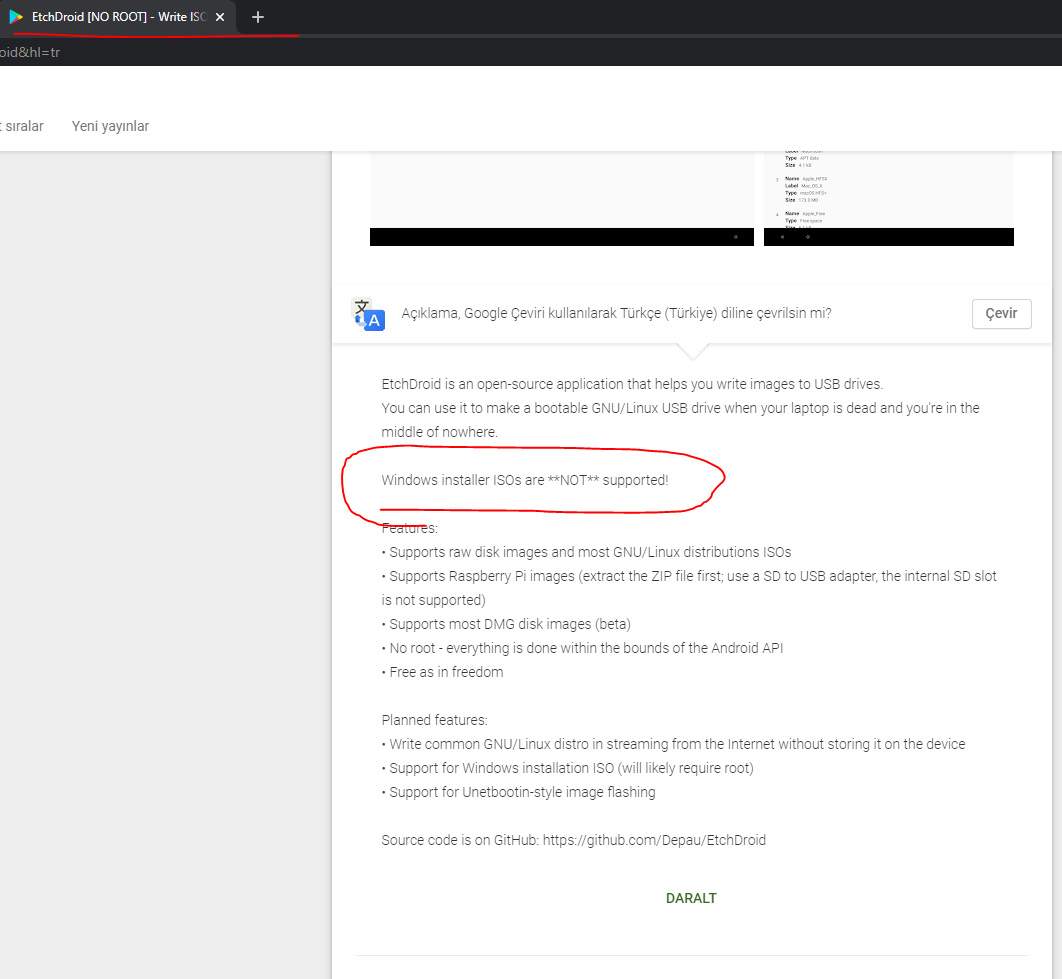Image resolution: width=1062 pixels, height=979 pixels.
Task: Click the 'Planned features:' heading
Action: click(x=434, y=720)
